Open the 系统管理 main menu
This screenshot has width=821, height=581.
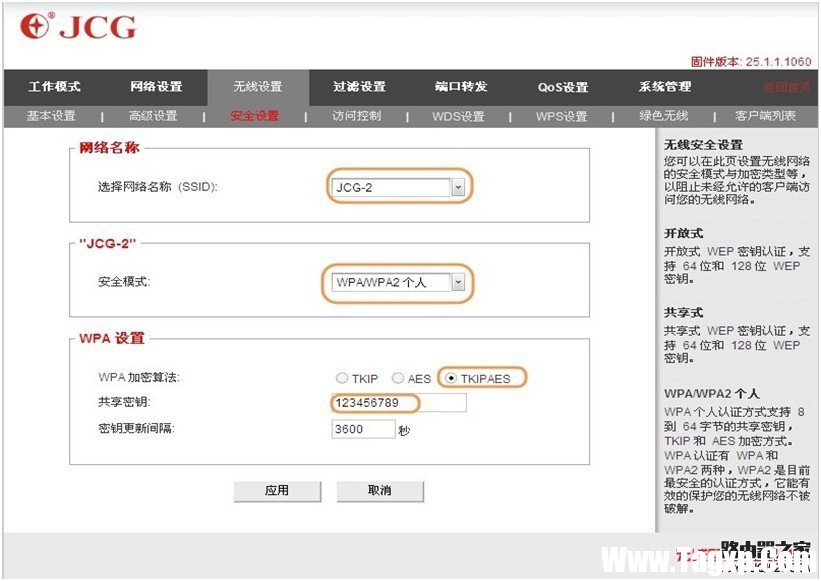[664, 86]
